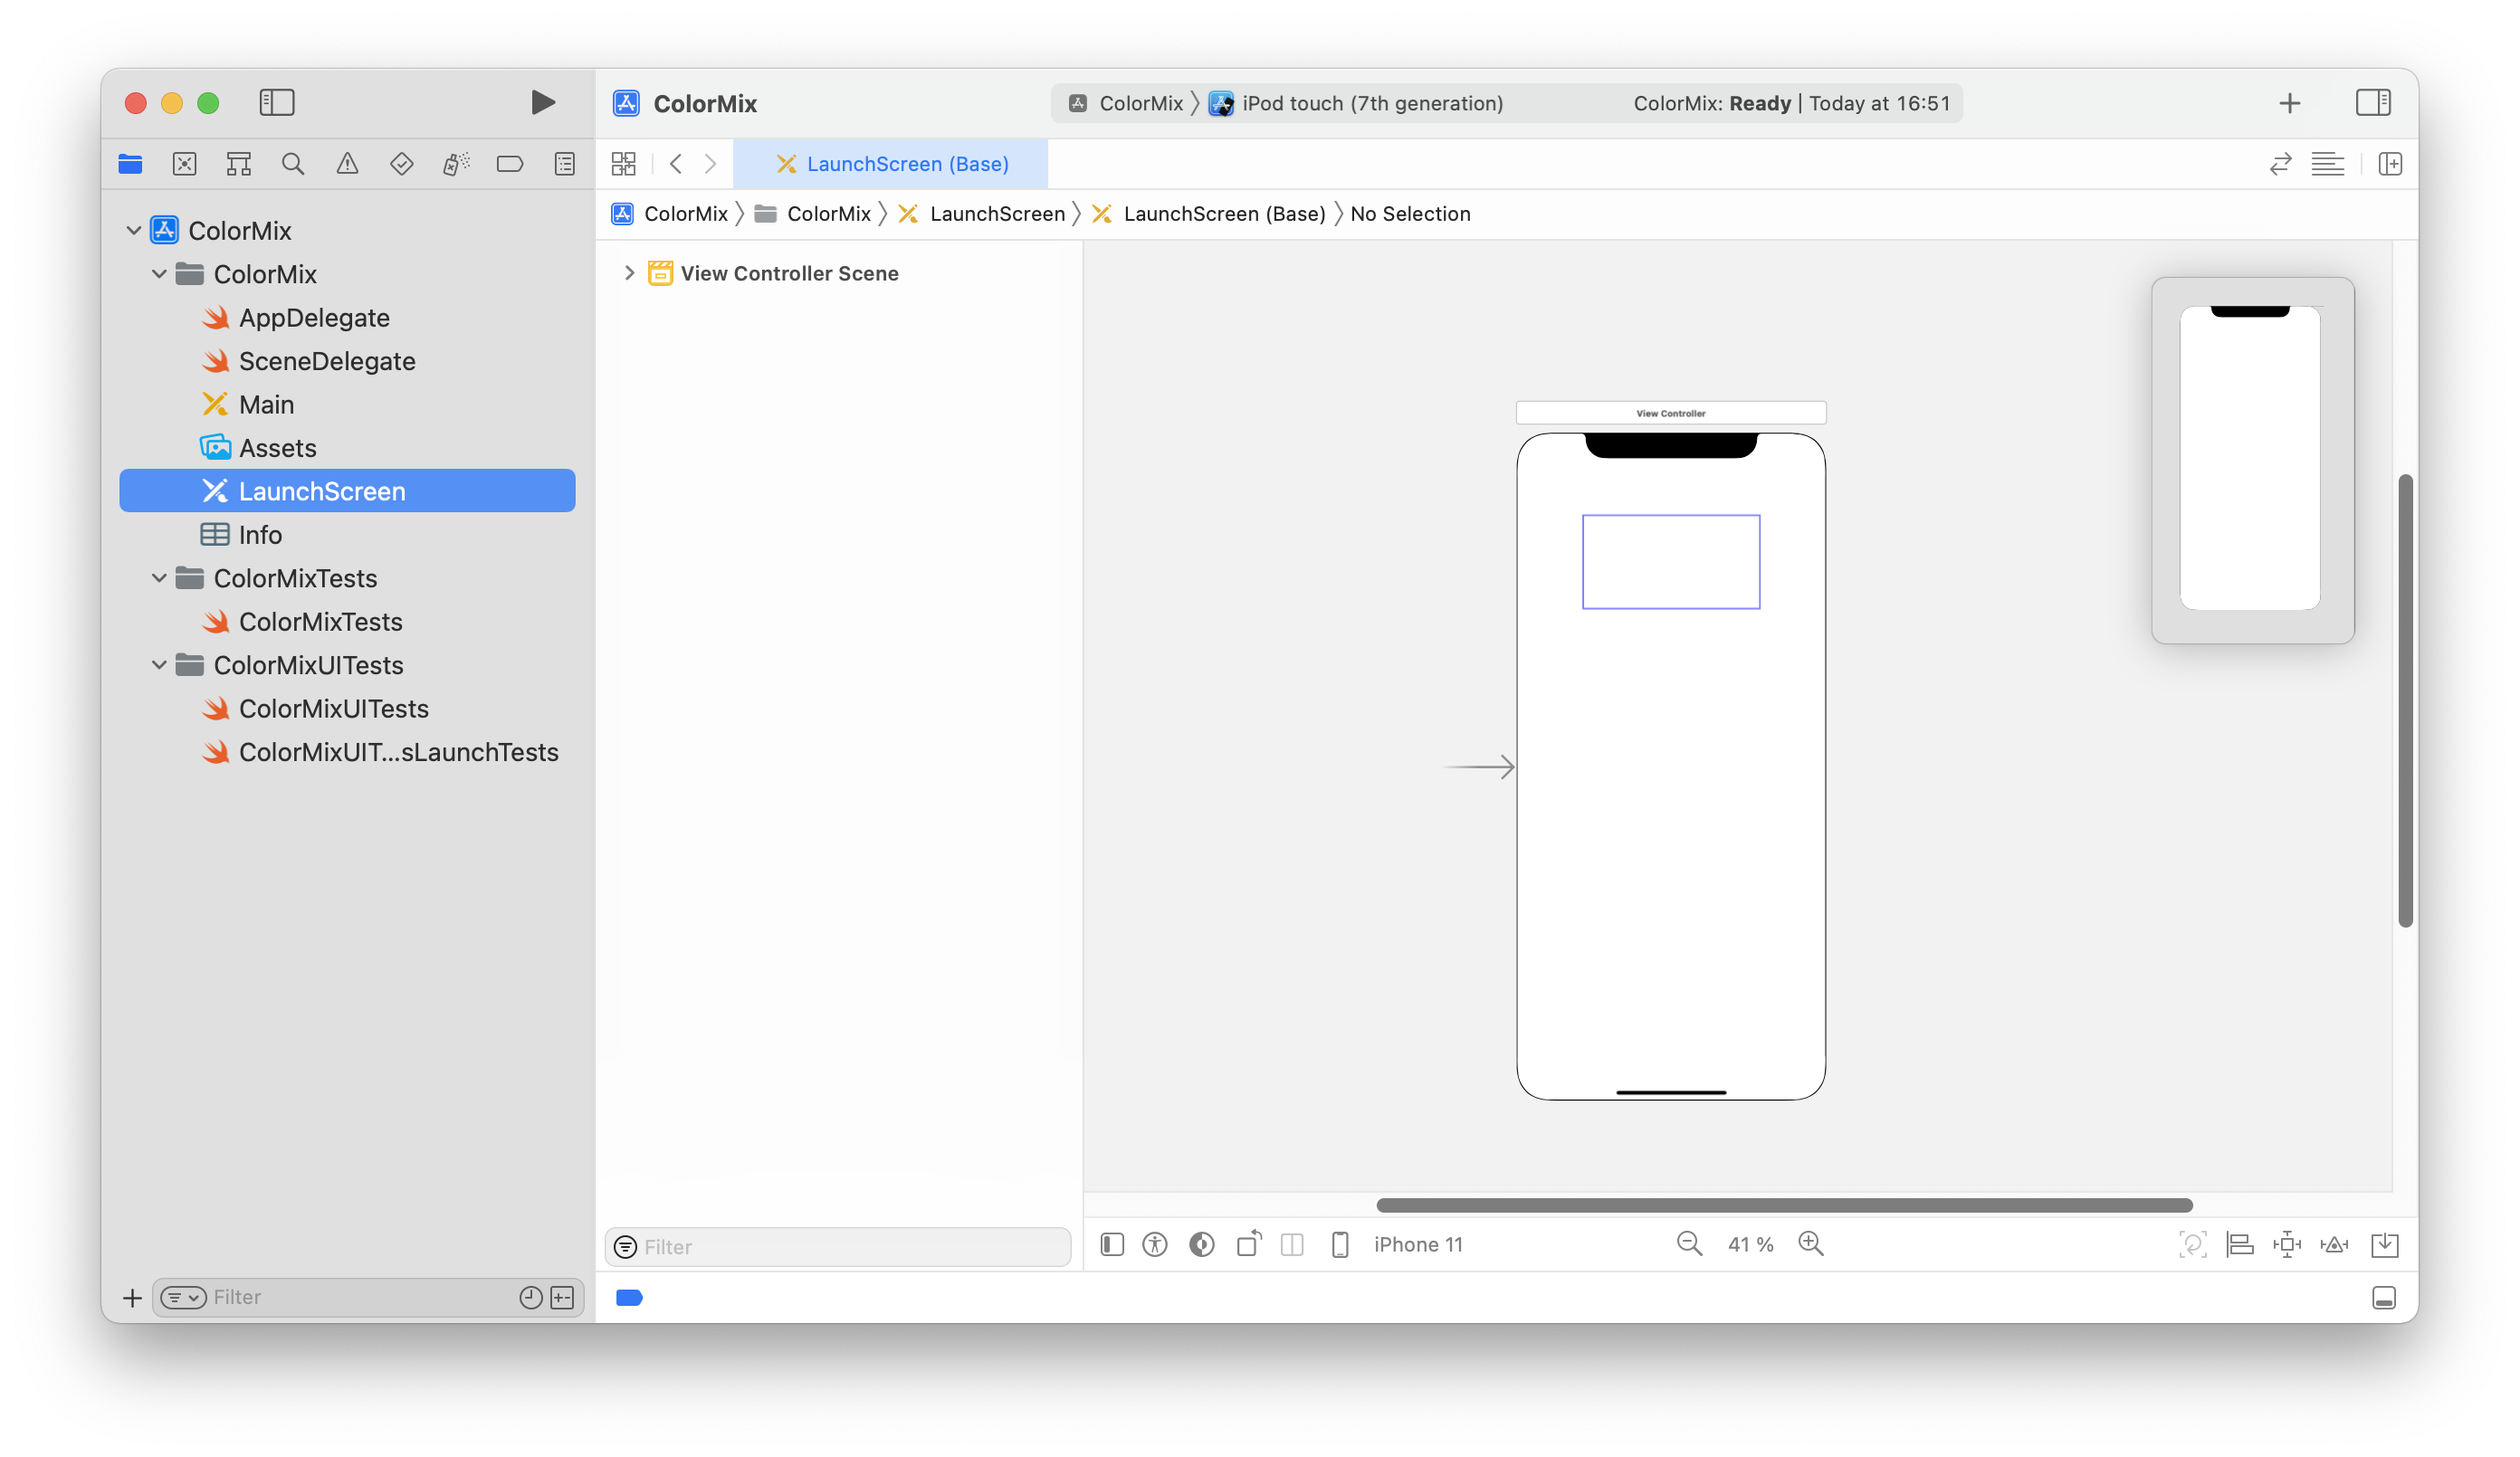2520x1457 pixels.
Task: Toggle document outline in canvas bar
Action: coord(1112,1244)
